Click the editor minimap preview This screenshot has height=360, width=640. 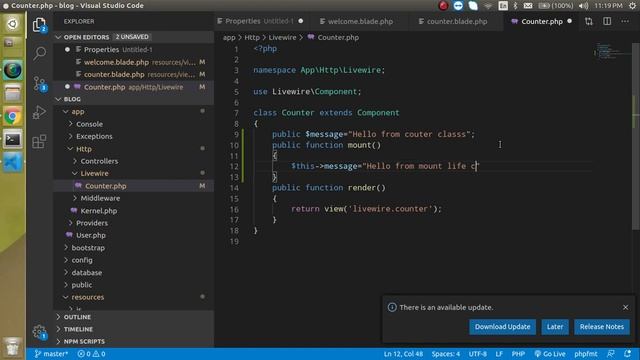click(x=611, y=51)
